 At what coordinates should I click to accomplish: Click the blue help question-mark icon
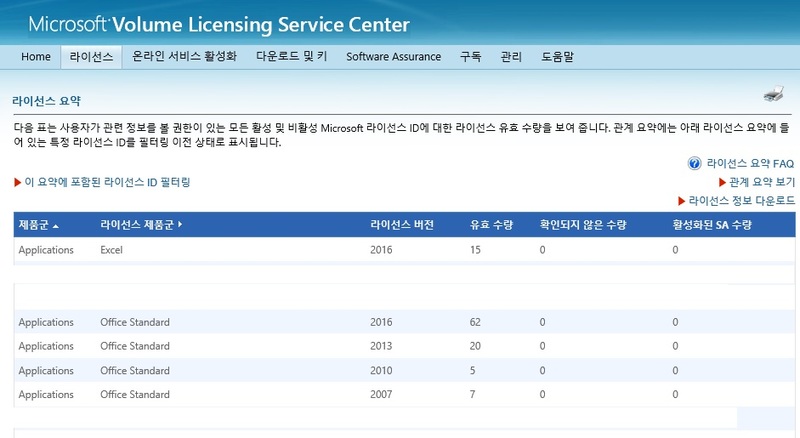click(x=694, y=163)
